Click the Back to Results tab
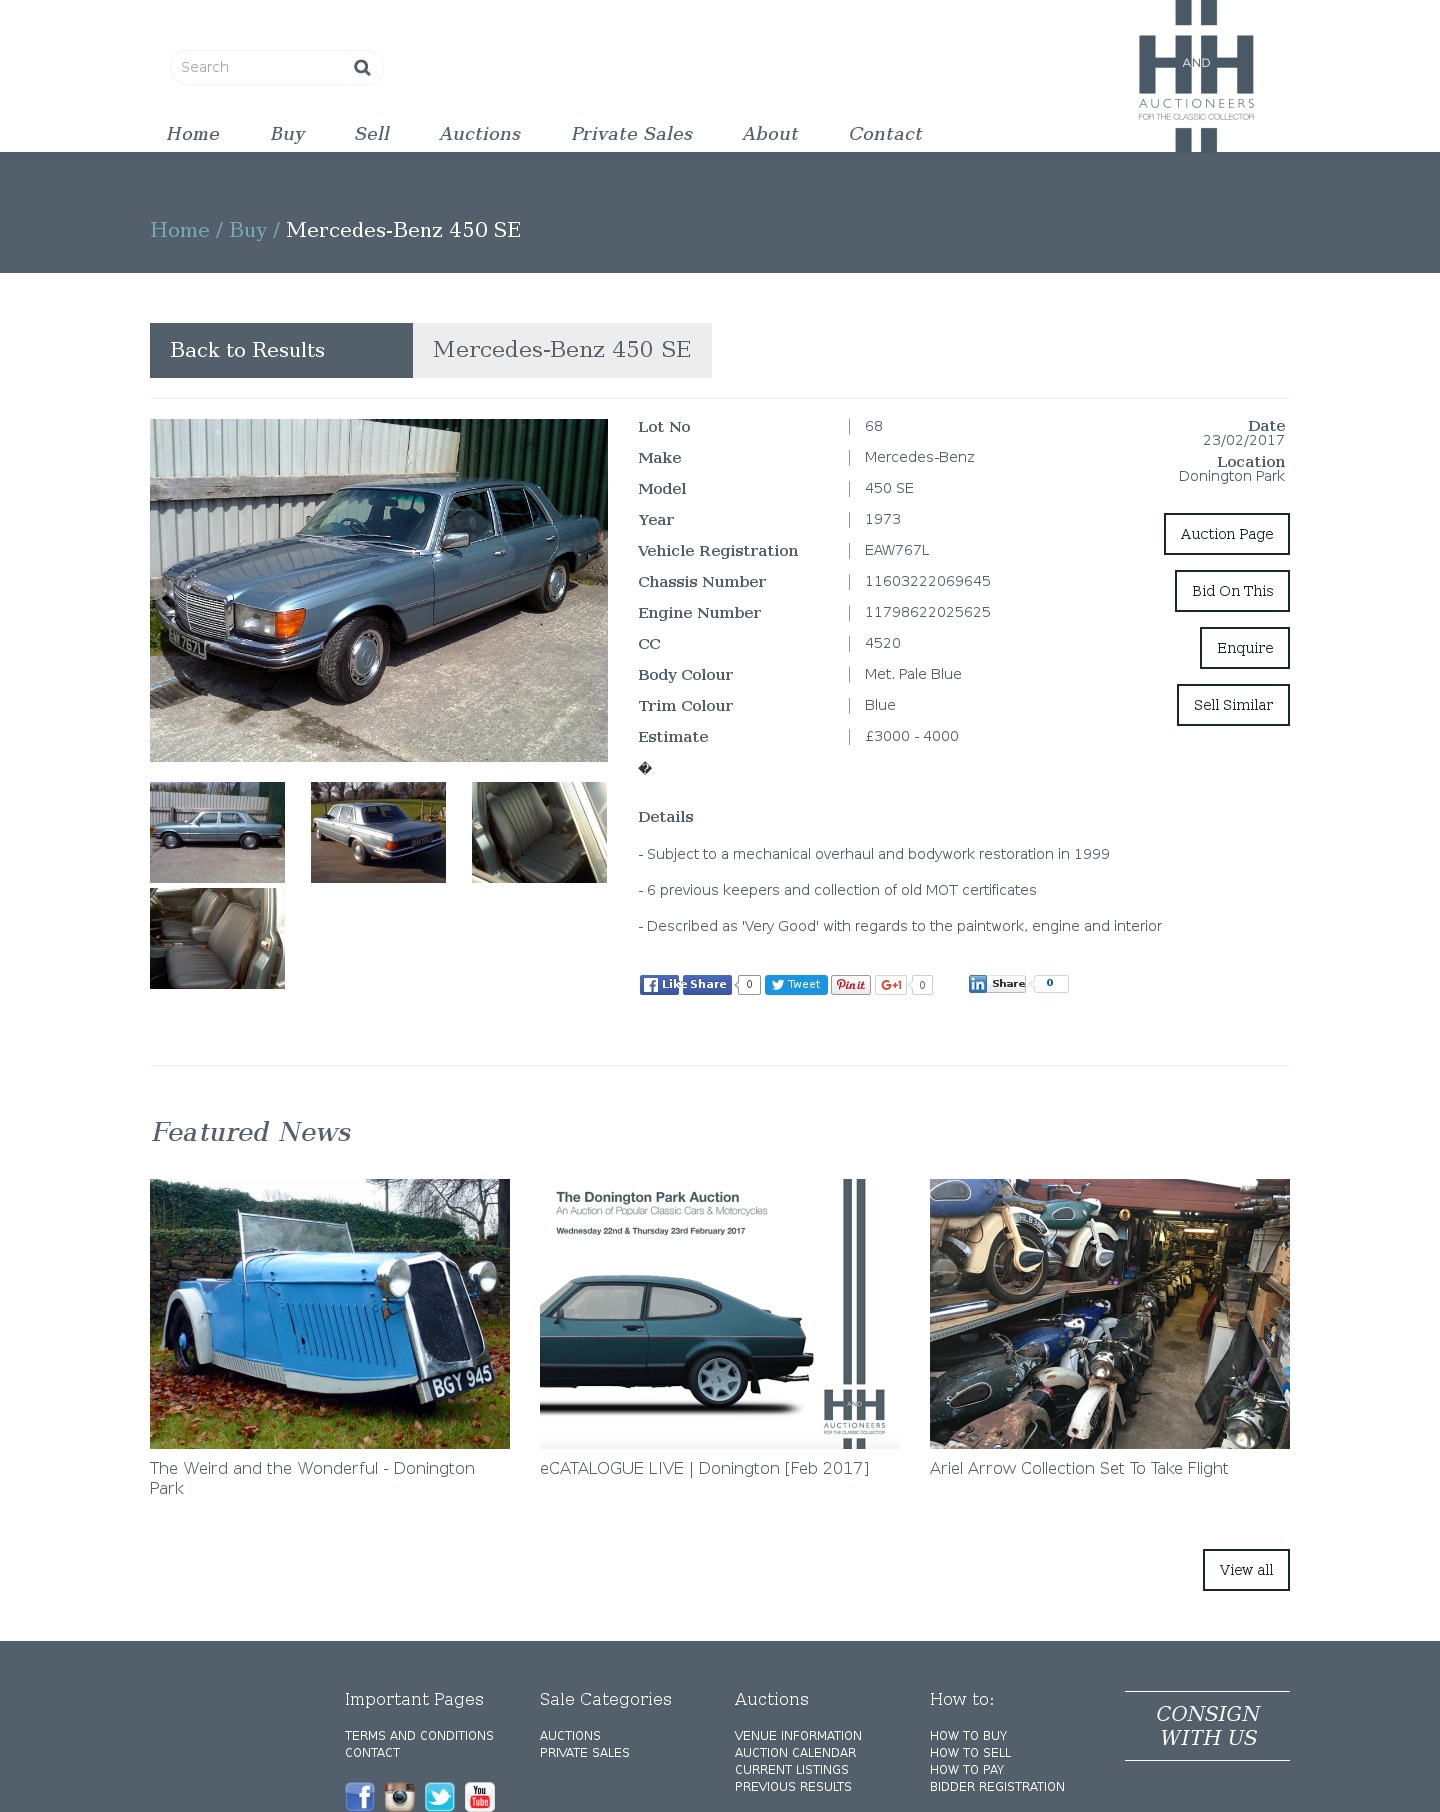 point(281,350)
